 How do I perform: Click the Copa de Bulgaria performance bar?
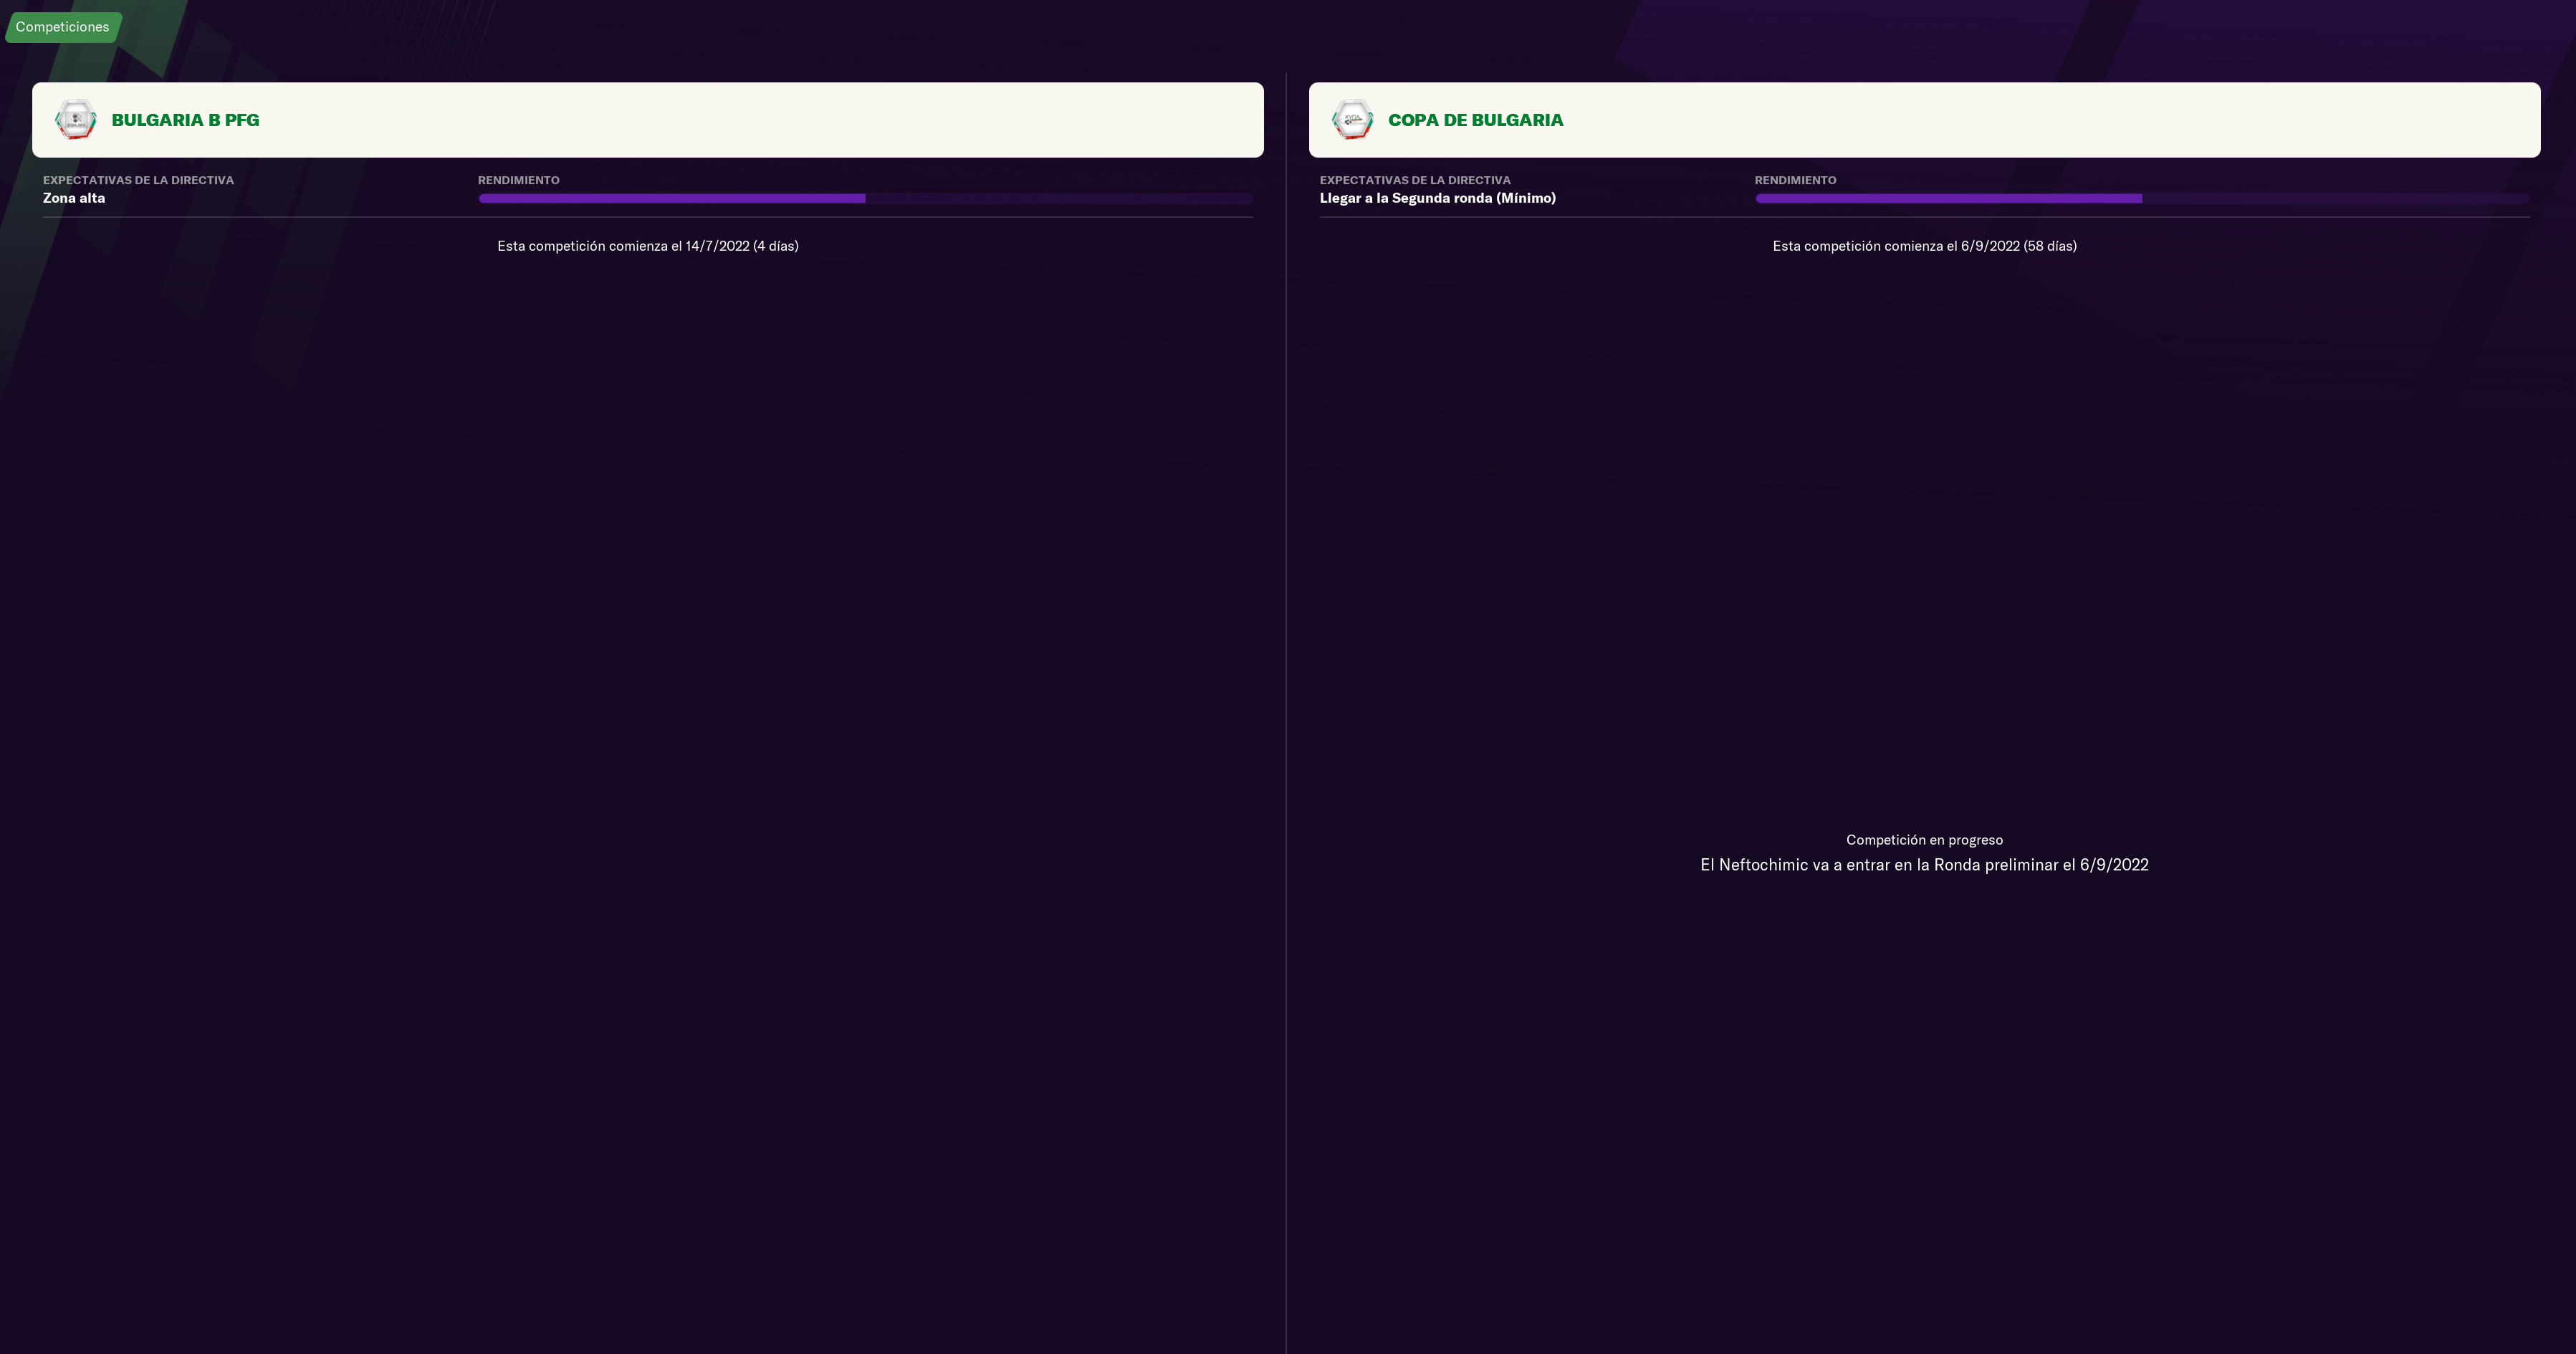tap(2142, 198)
